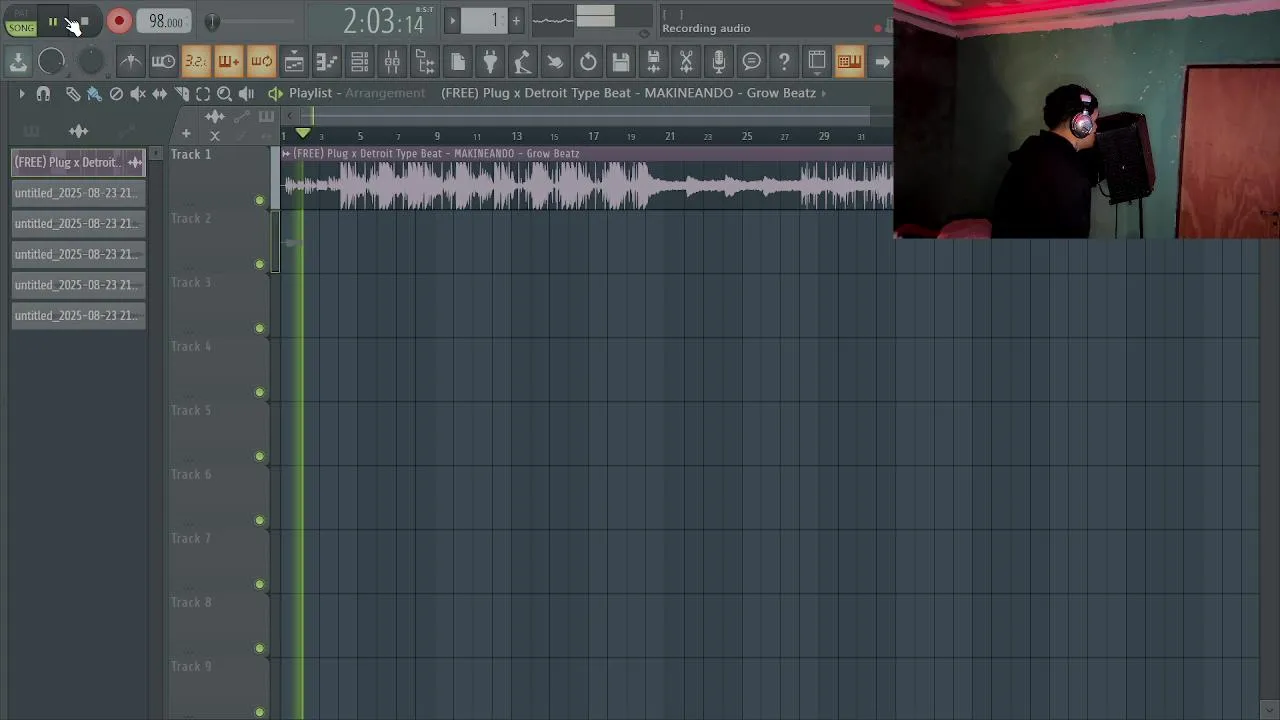Toggle the PAT/SONG mode switch
Viewport: 1280px width, 720px height.
pyautogui.click(x=21, y=22)
